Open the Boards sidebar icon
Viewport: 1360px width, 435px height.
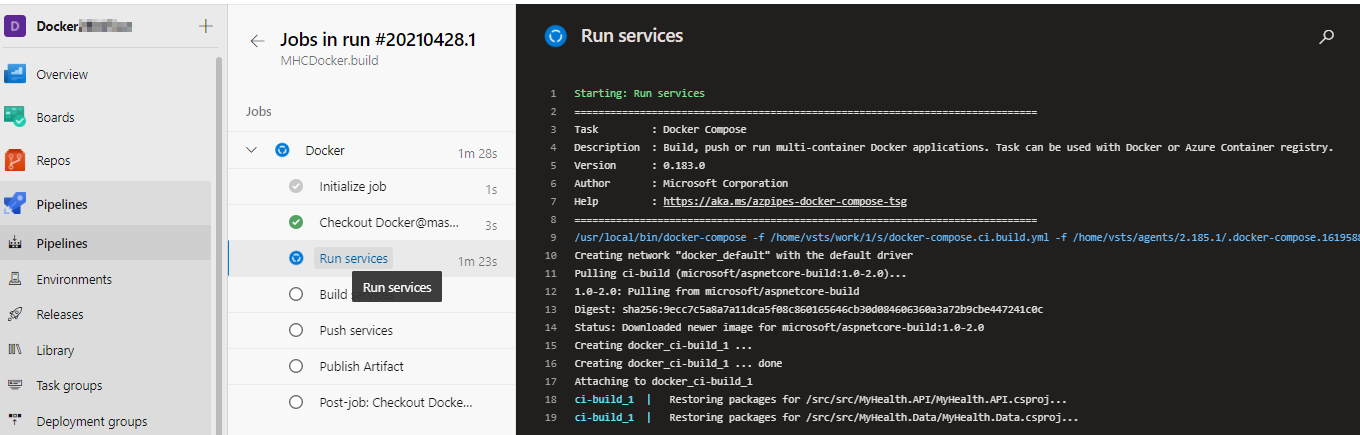click(15, 117)
